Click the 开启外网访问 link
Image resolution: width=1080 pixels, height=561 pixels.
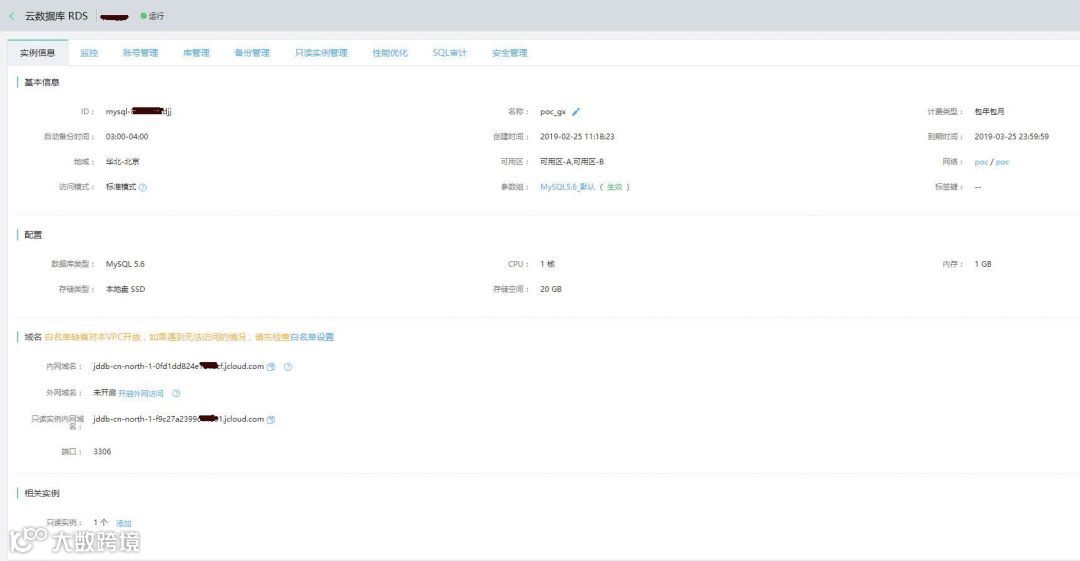point(141,394)
